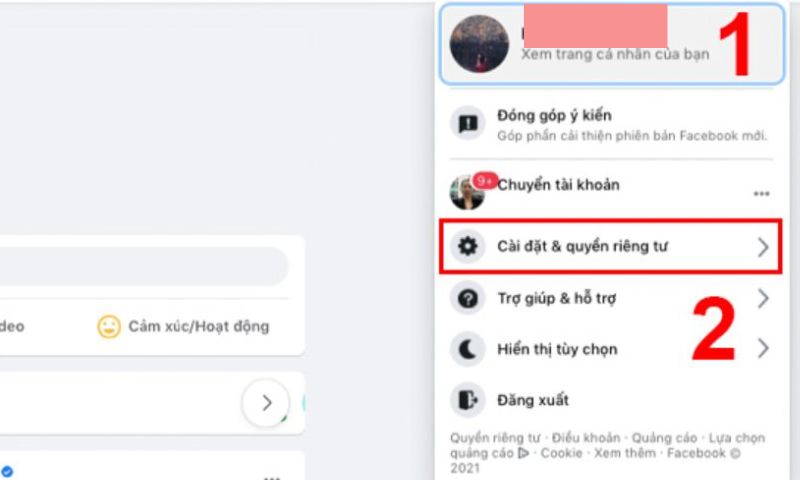
Task: Click the gear icon for settings and privacy
Action: (x=467, y=246)
